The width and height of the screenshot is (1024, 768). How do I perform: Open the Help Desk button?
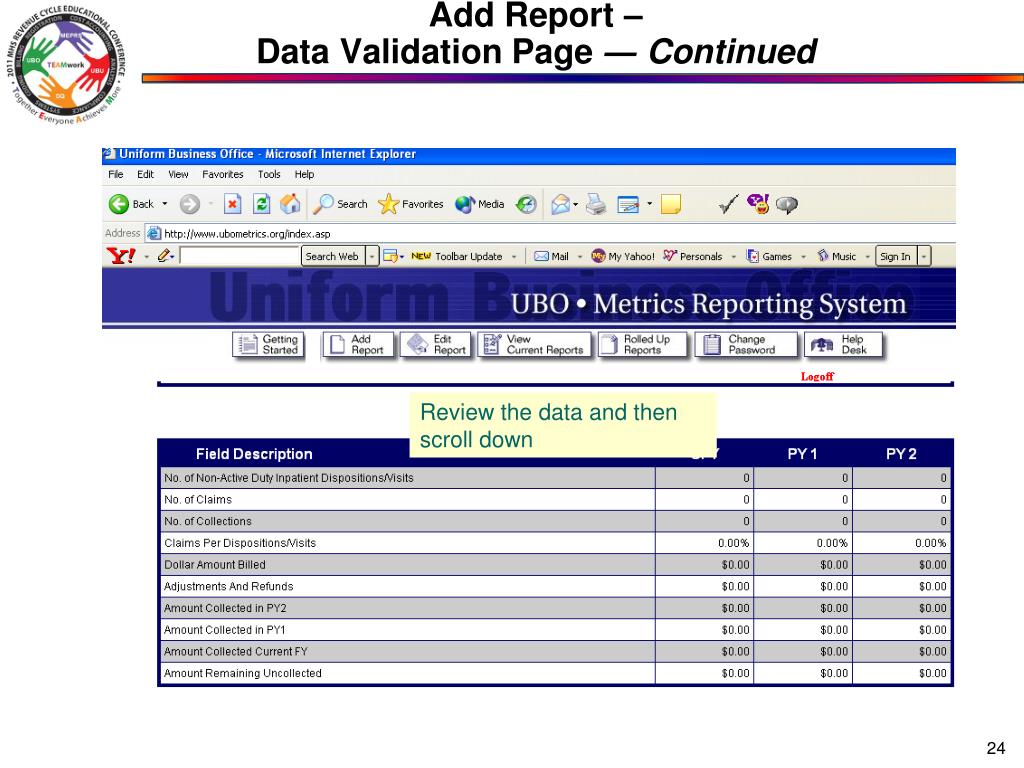[843, 344]
